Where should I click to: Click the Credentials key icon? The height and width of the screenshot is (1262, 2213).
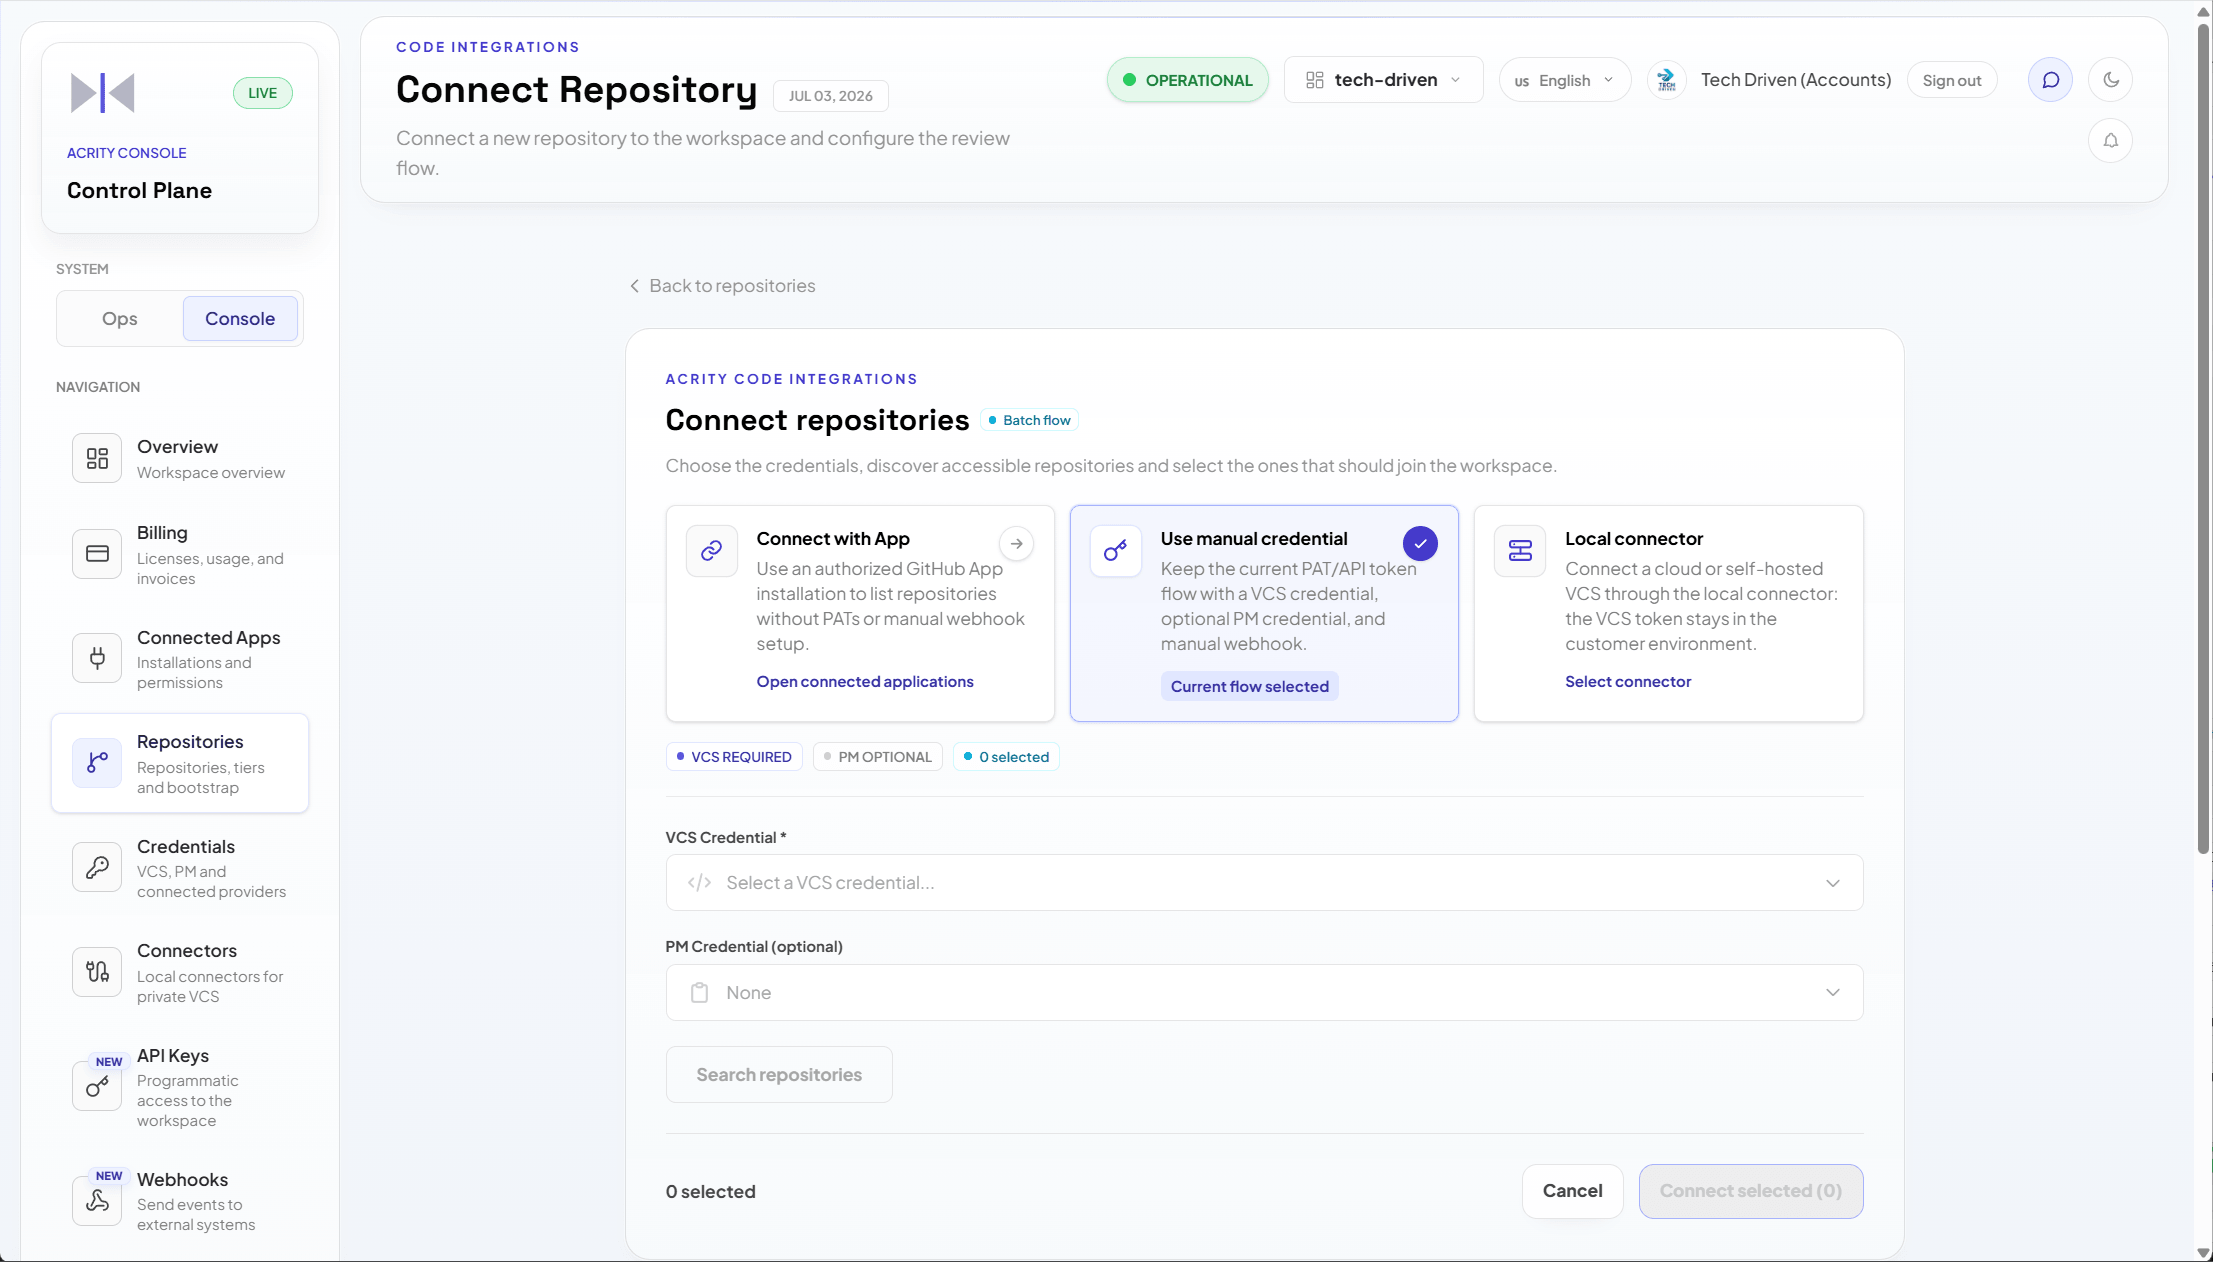[x=97, y=867]
